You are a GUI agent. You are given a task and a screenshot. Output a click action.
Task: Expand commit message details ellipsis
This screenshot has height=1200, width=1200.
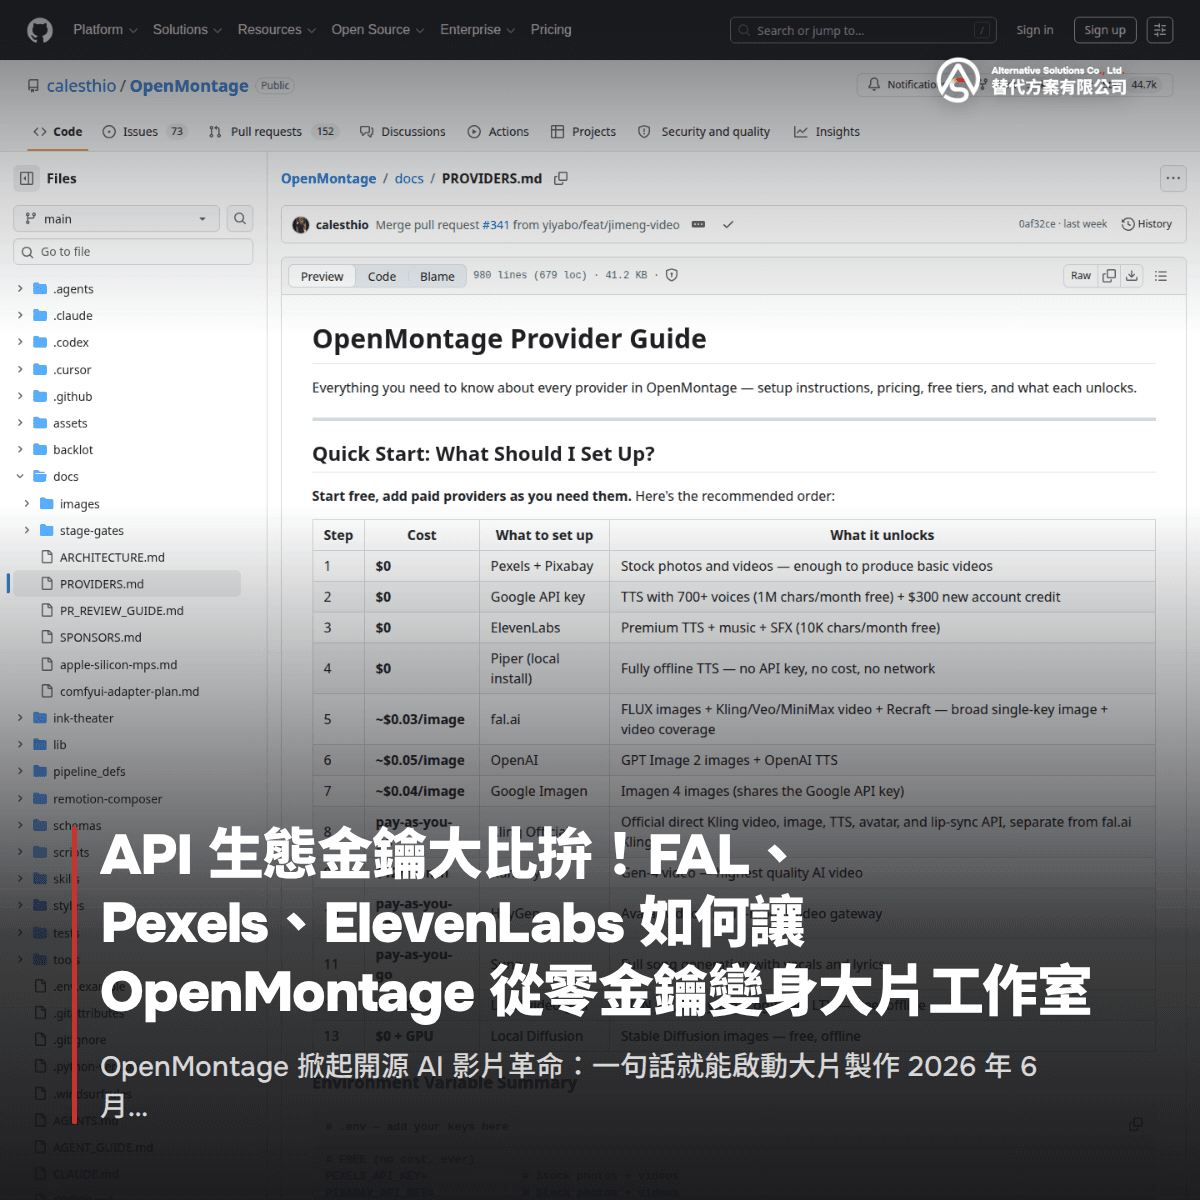(698, 225)
